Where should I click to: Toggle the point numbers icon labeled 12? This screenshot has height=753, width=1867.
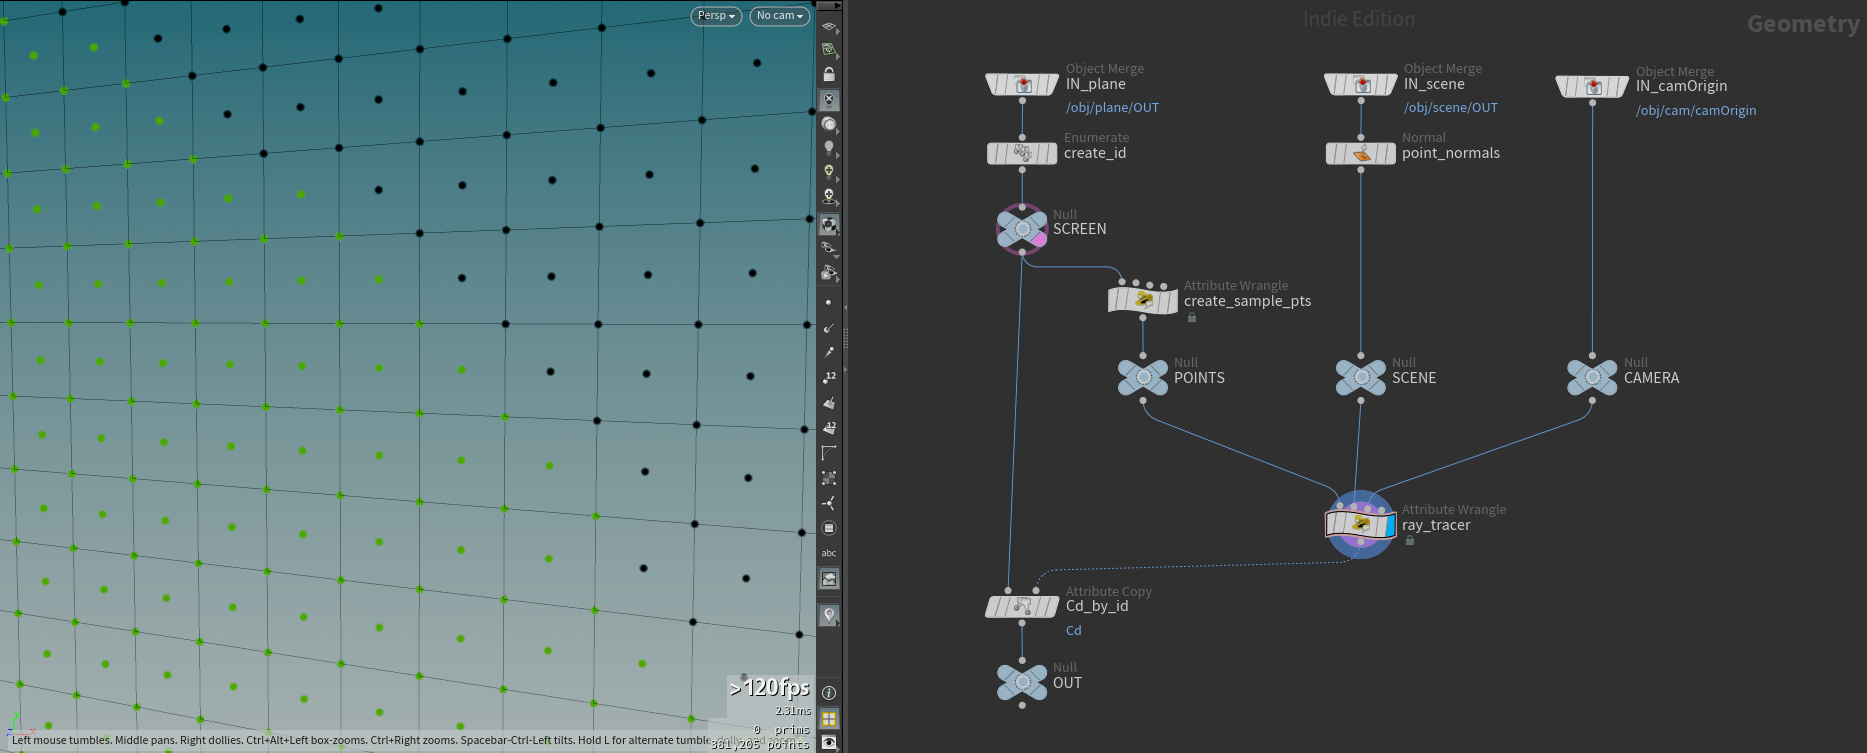pyautogui.click(x=828, y=377)
